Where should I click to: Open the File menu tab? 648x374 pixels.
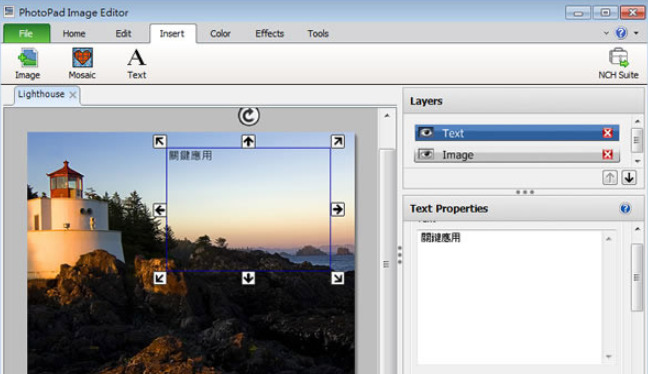(26, 33)
